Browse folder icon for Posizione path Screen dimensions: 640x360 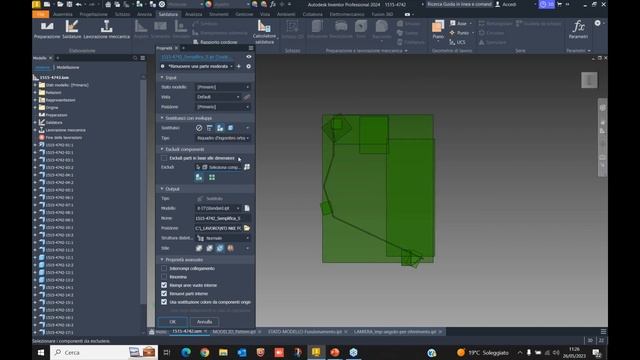247,228
